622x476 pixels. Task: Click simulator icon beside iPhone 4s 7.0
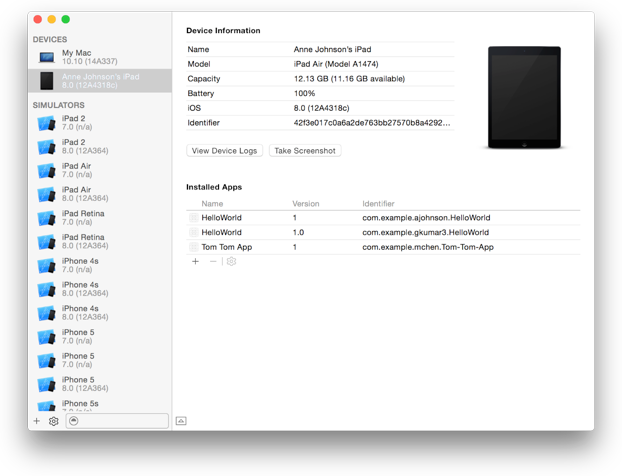coord(46,266)
